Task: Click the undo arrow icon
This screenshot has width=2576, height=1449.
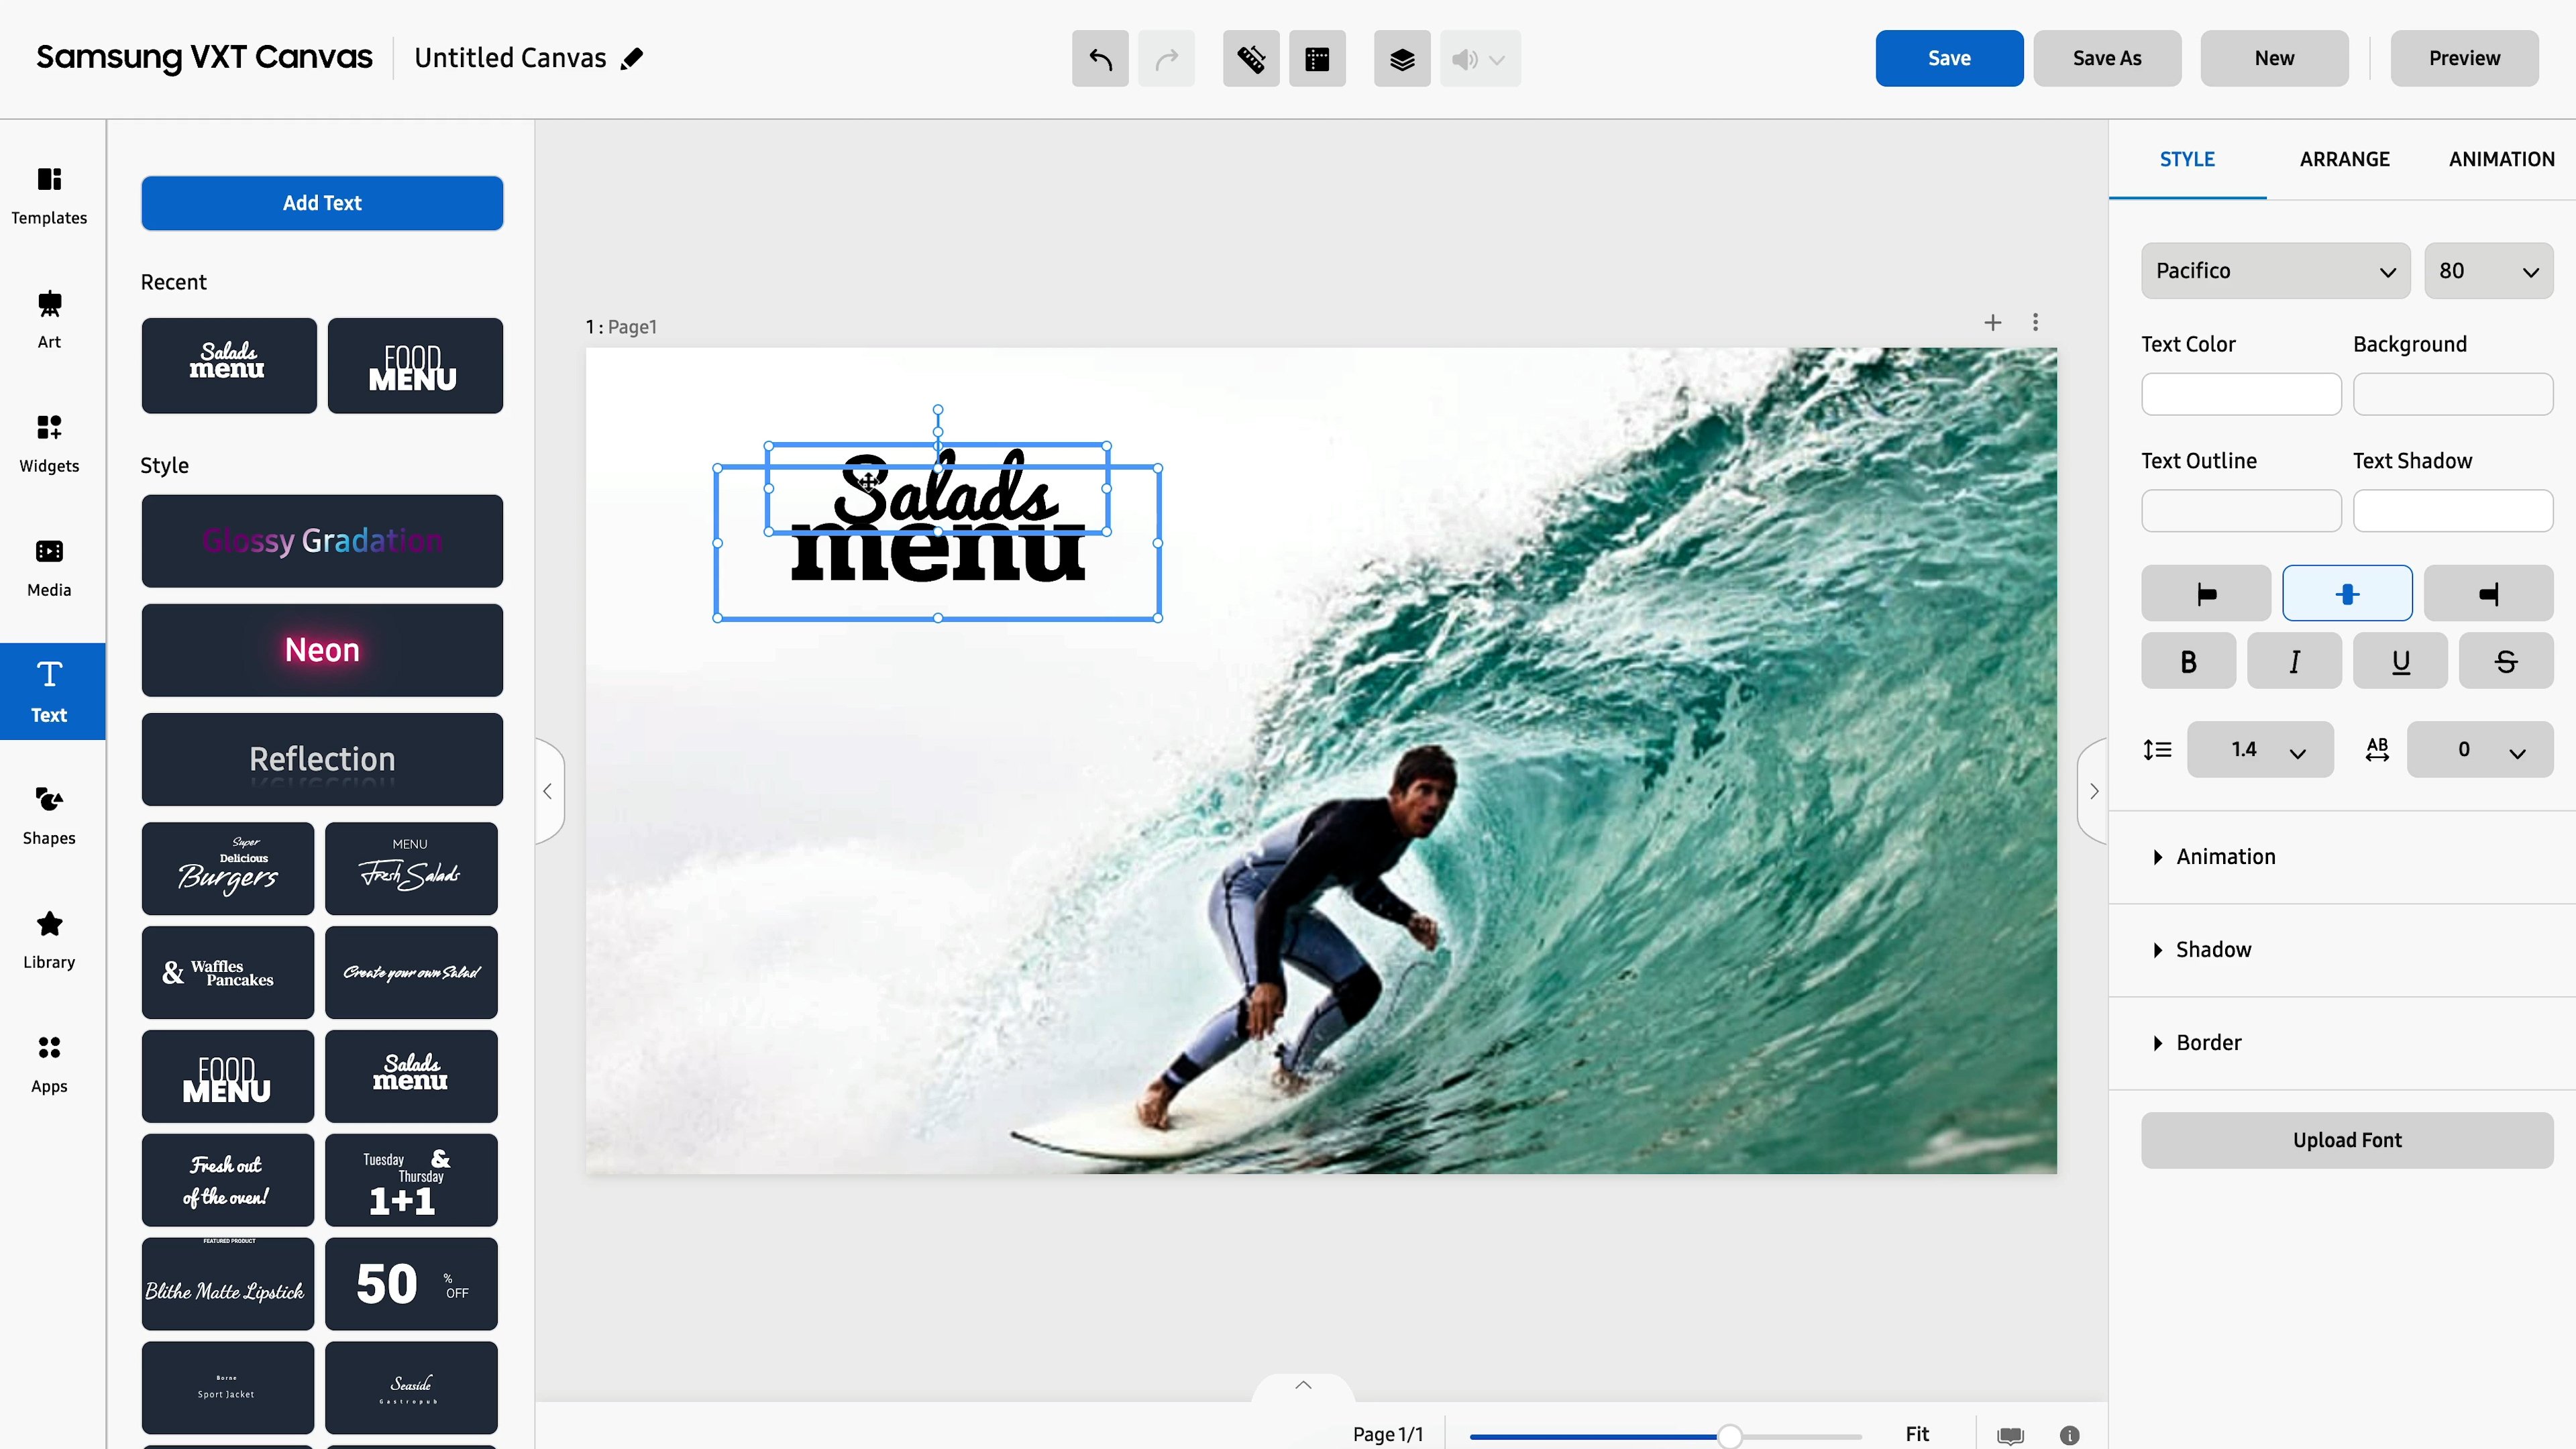Action: (x=1100, y=59)
